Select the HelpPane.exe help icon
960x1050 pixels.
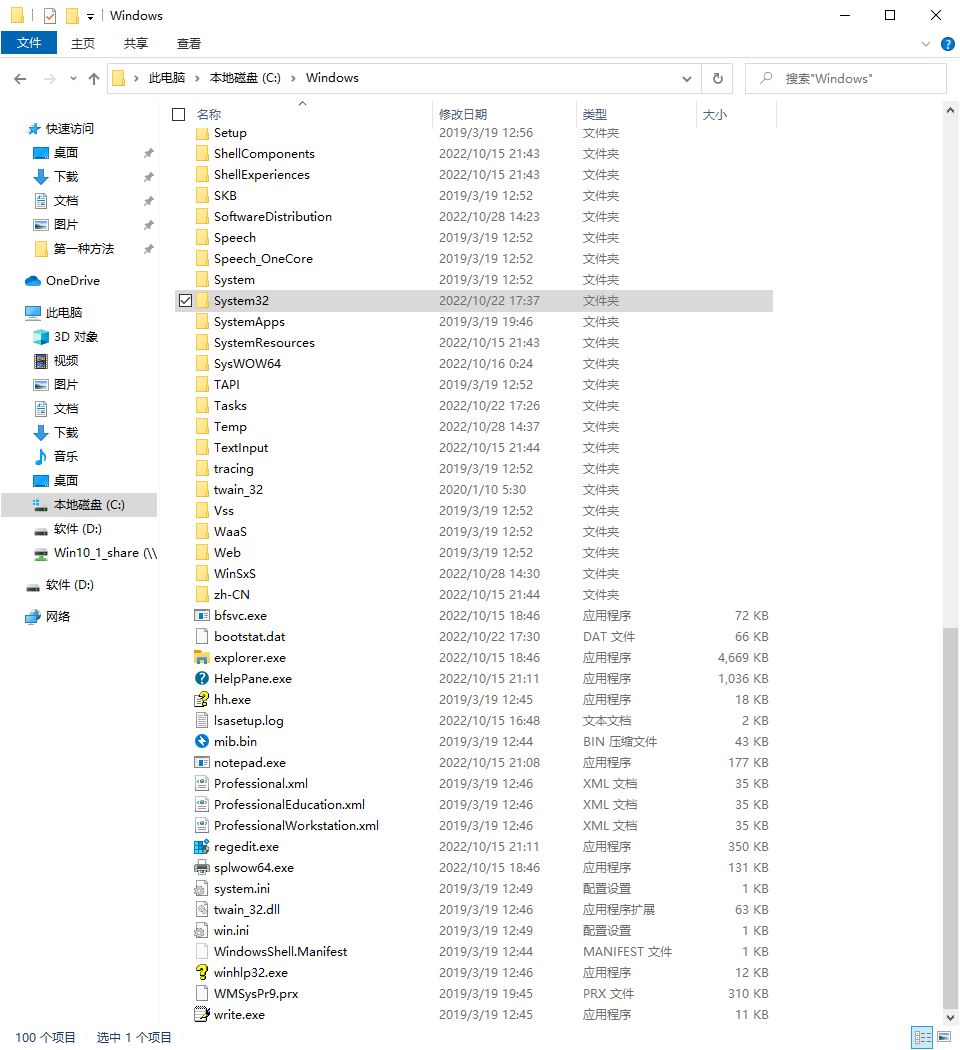point(202,678)
